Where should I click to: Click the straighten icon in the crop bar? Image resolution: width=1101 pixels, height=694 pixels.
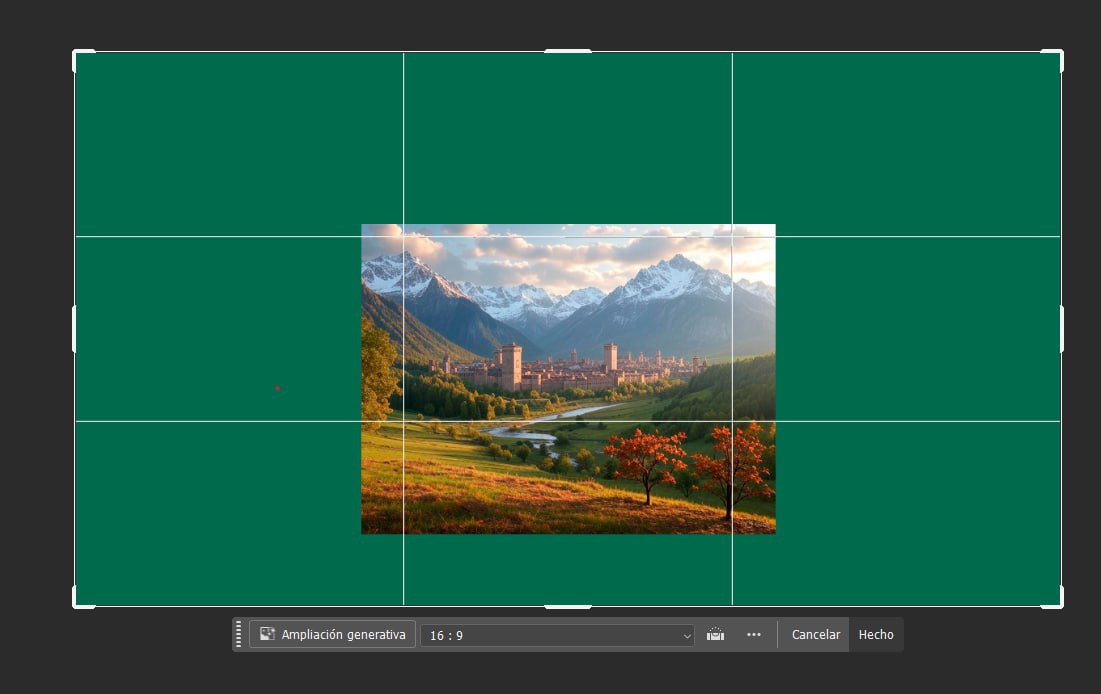(716, 634)
